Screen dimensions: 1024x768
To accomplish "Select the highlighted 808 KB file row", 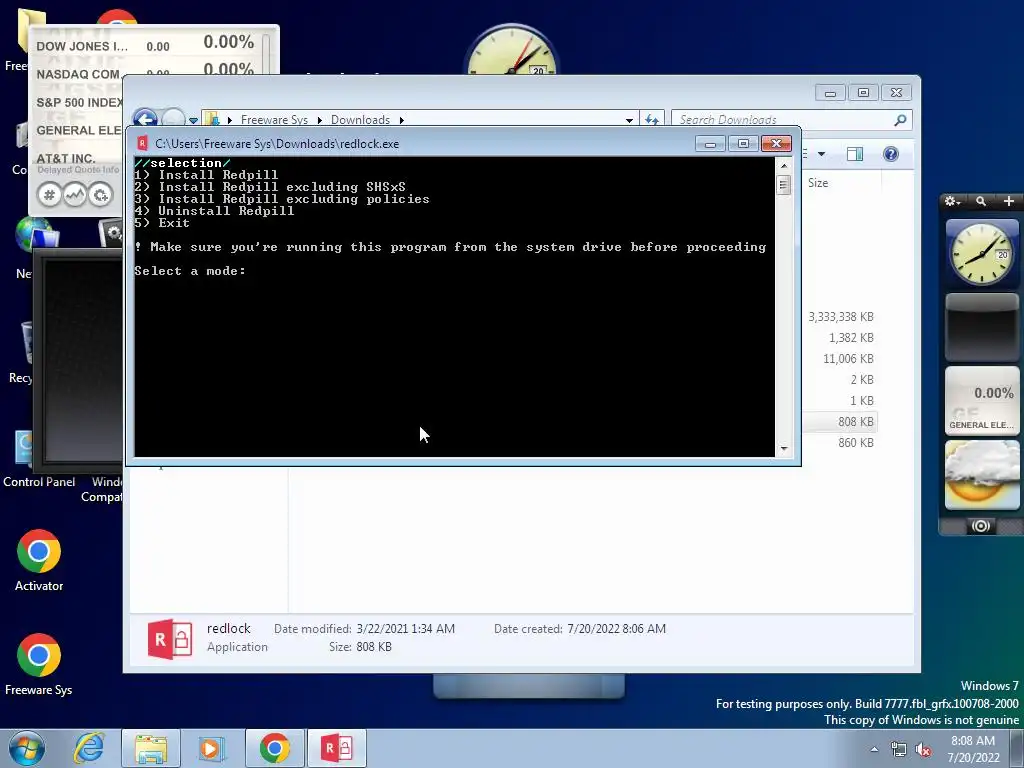I will tap(841, 422).
